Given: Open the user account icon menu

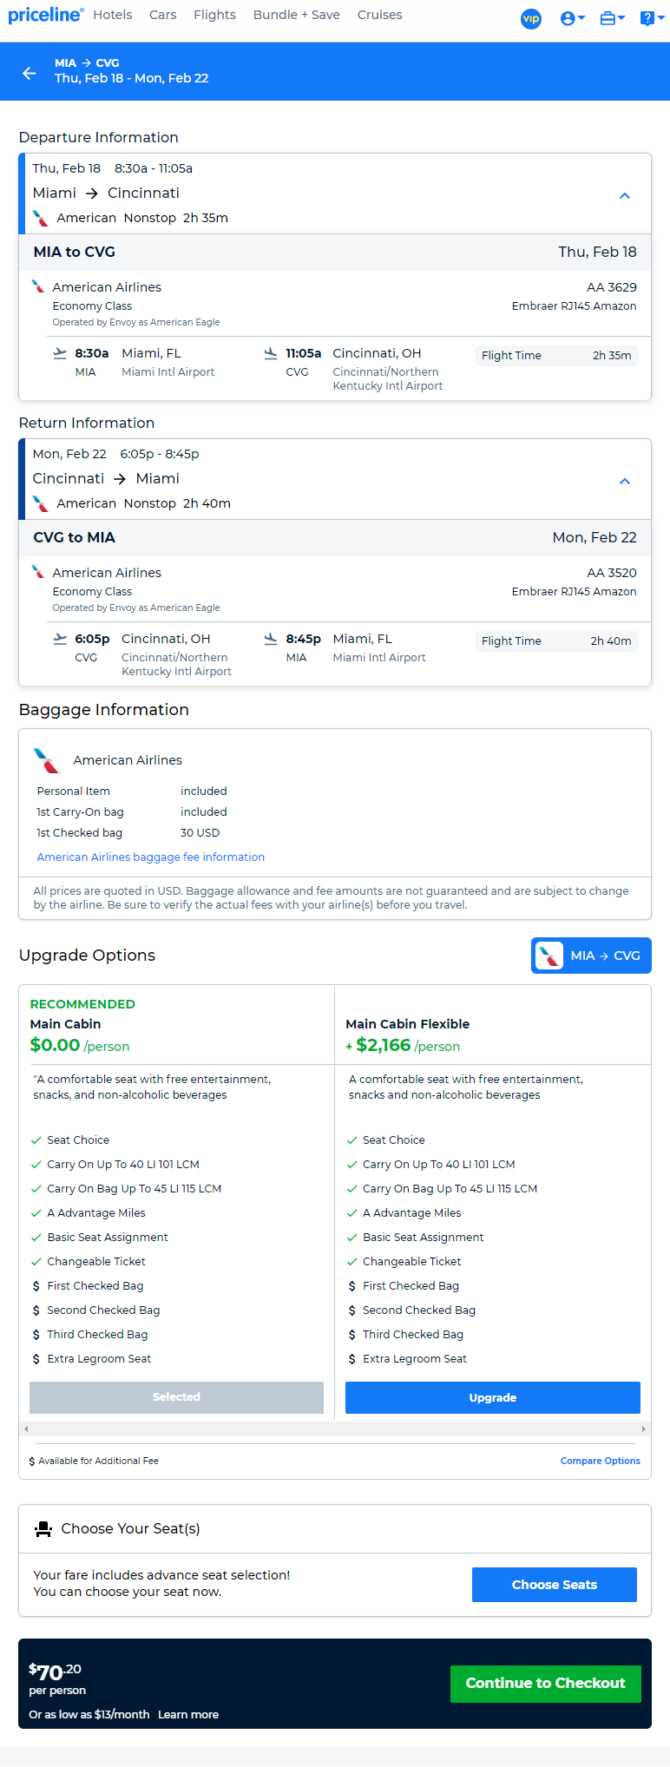Looking at the screenshot, I should point(572,19).
